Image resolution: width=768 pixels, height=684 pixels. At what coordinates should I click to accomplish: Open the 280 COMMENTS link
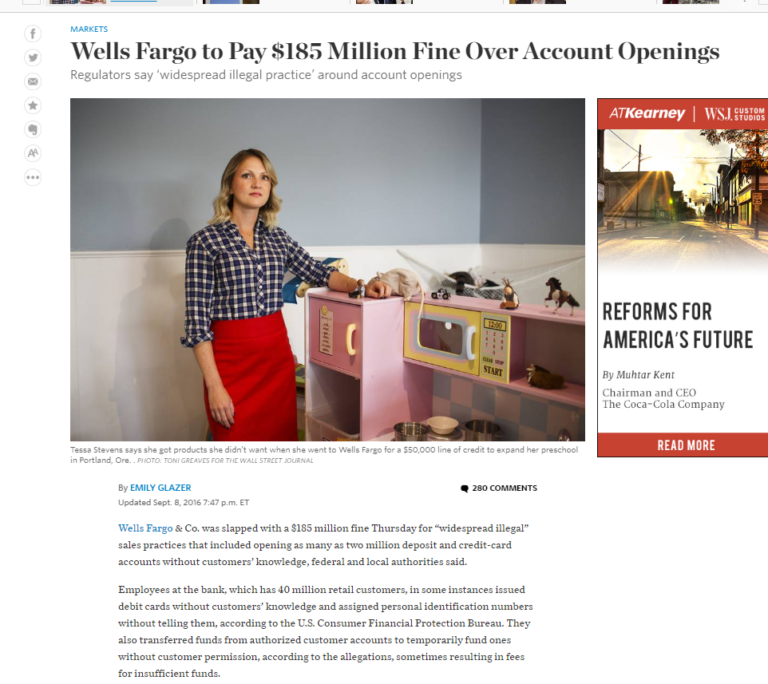point(504,488)
